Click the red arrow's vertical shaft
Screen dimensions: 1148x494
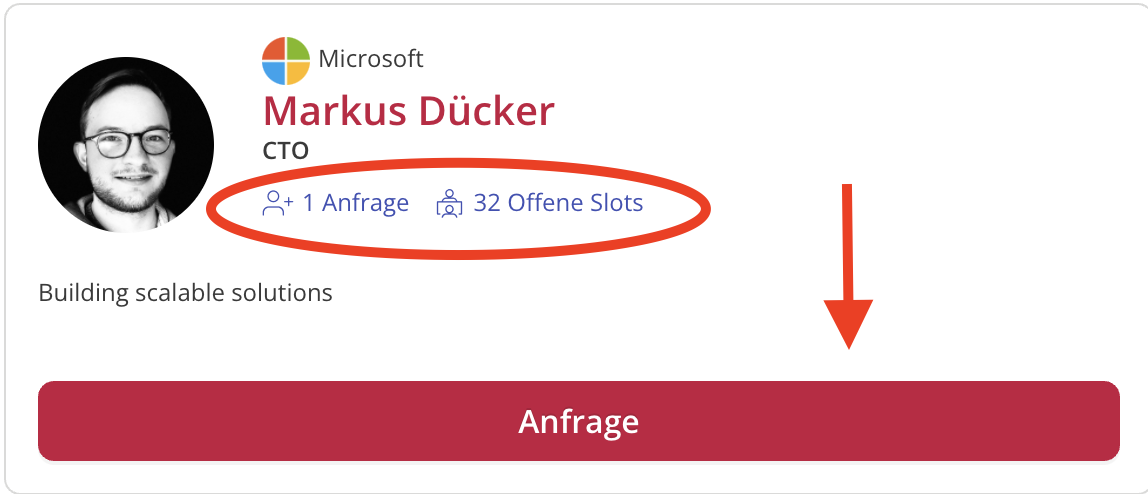coord(848,242)
